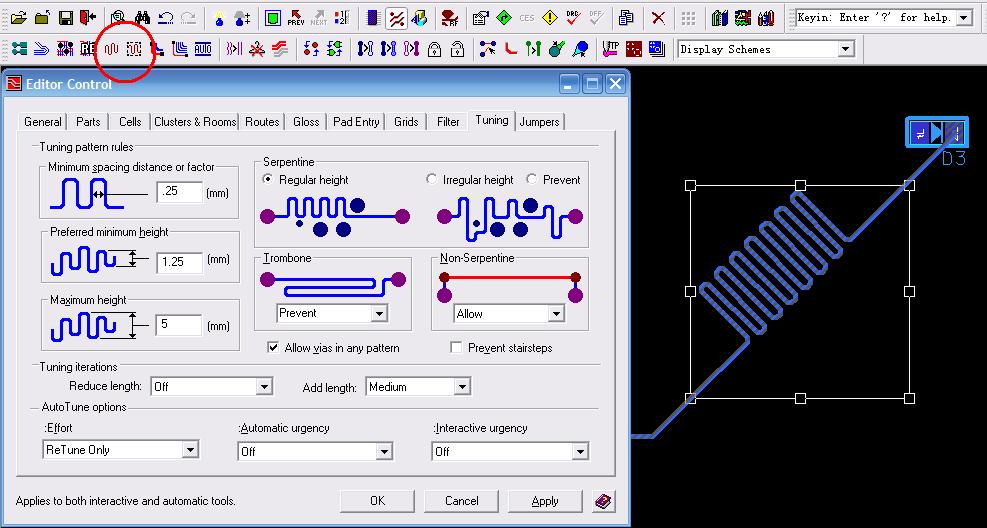Screen dimensions: 987x528
Task: Click the copy documents icon
Action: pyautogui.click(x=626, y=18)
